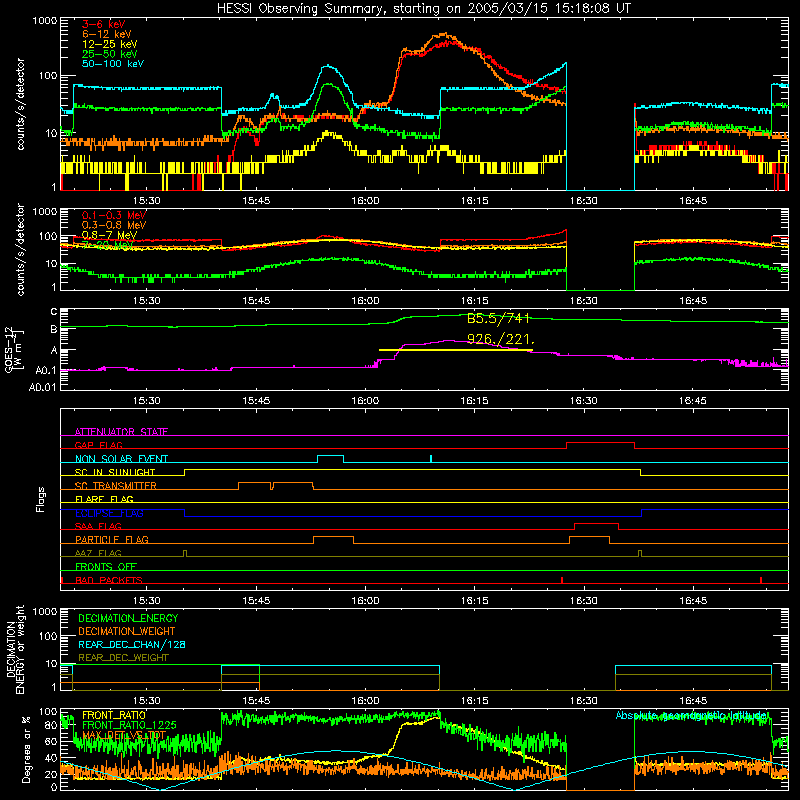
Task: Select the cyan 50-100 keV legend label
Action: tap(113, 64)
